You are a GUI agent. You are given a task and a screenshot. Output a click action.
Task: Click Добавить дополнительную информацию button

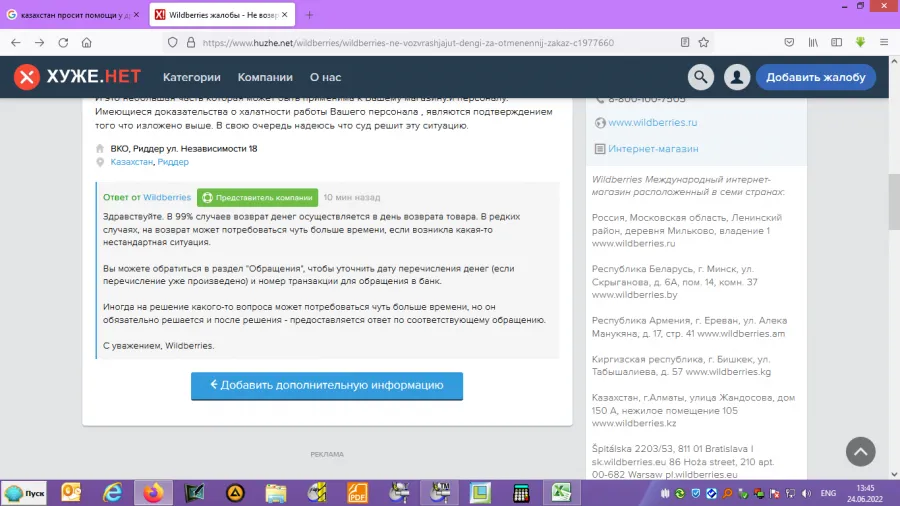(x=327, y=386)
